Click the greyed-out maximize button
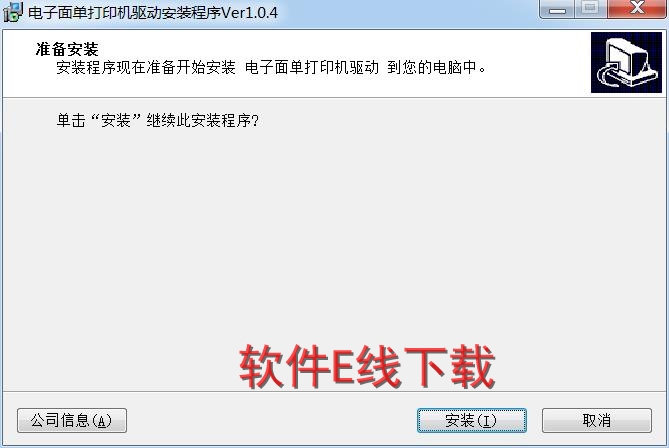Screen dimensions: 669x448 590,9
